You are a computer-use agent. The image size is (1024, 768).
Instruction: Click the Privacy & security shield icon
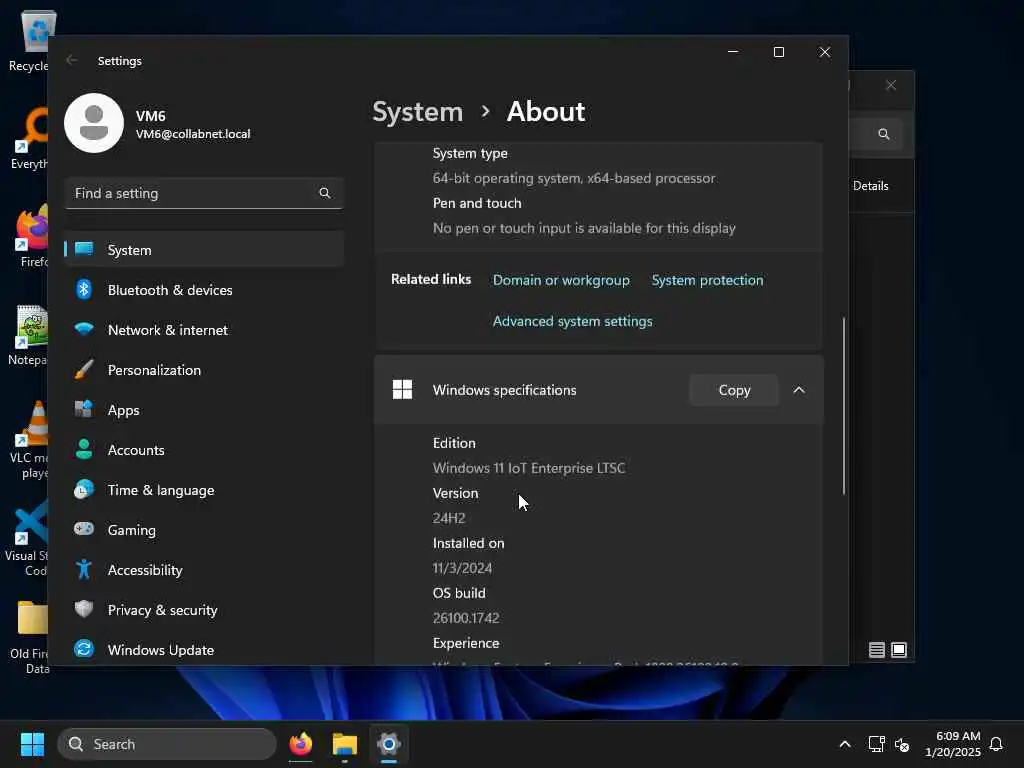tap(84, 609)
